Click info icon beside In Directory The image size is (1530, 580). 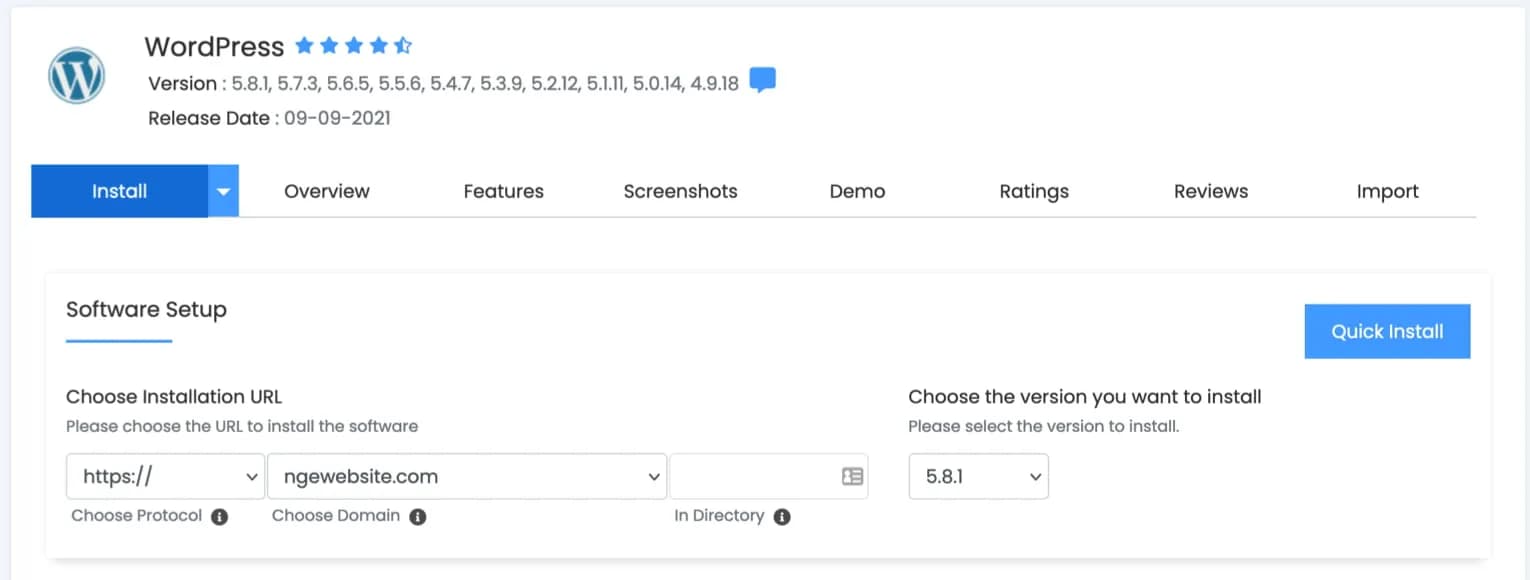[x=782, y=517]
